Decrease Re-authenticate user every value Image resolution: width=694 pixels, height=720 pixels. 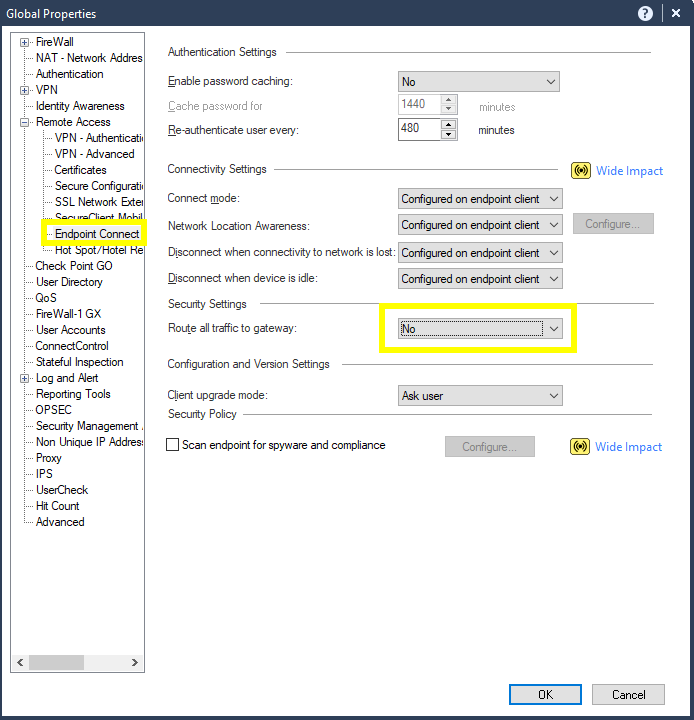(448, 135)
